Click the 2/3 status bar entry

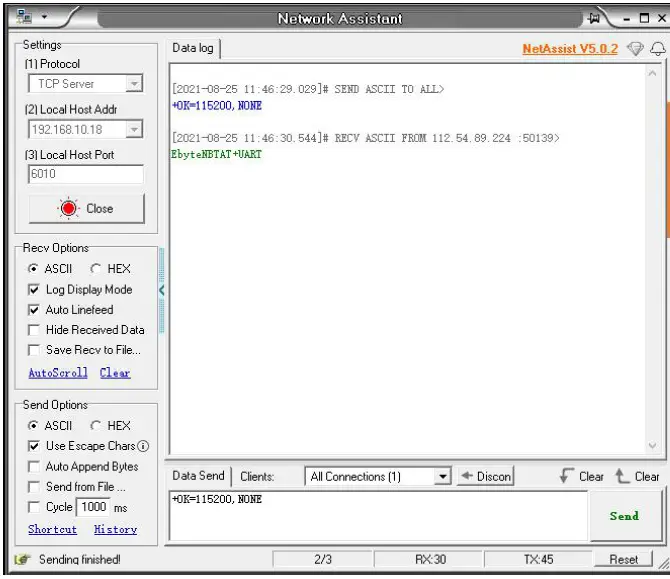(323, 559)
